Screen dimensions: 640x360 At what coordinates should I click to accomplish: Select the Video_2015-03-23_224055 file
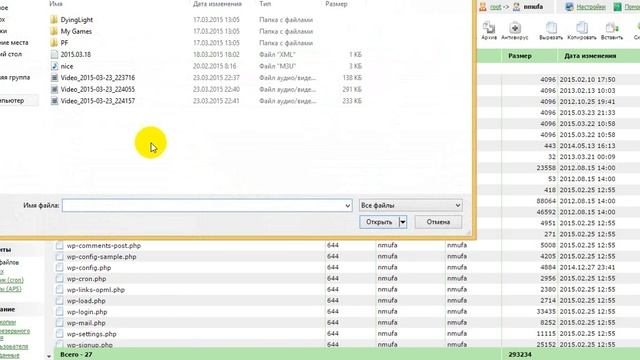click(98, 89)
